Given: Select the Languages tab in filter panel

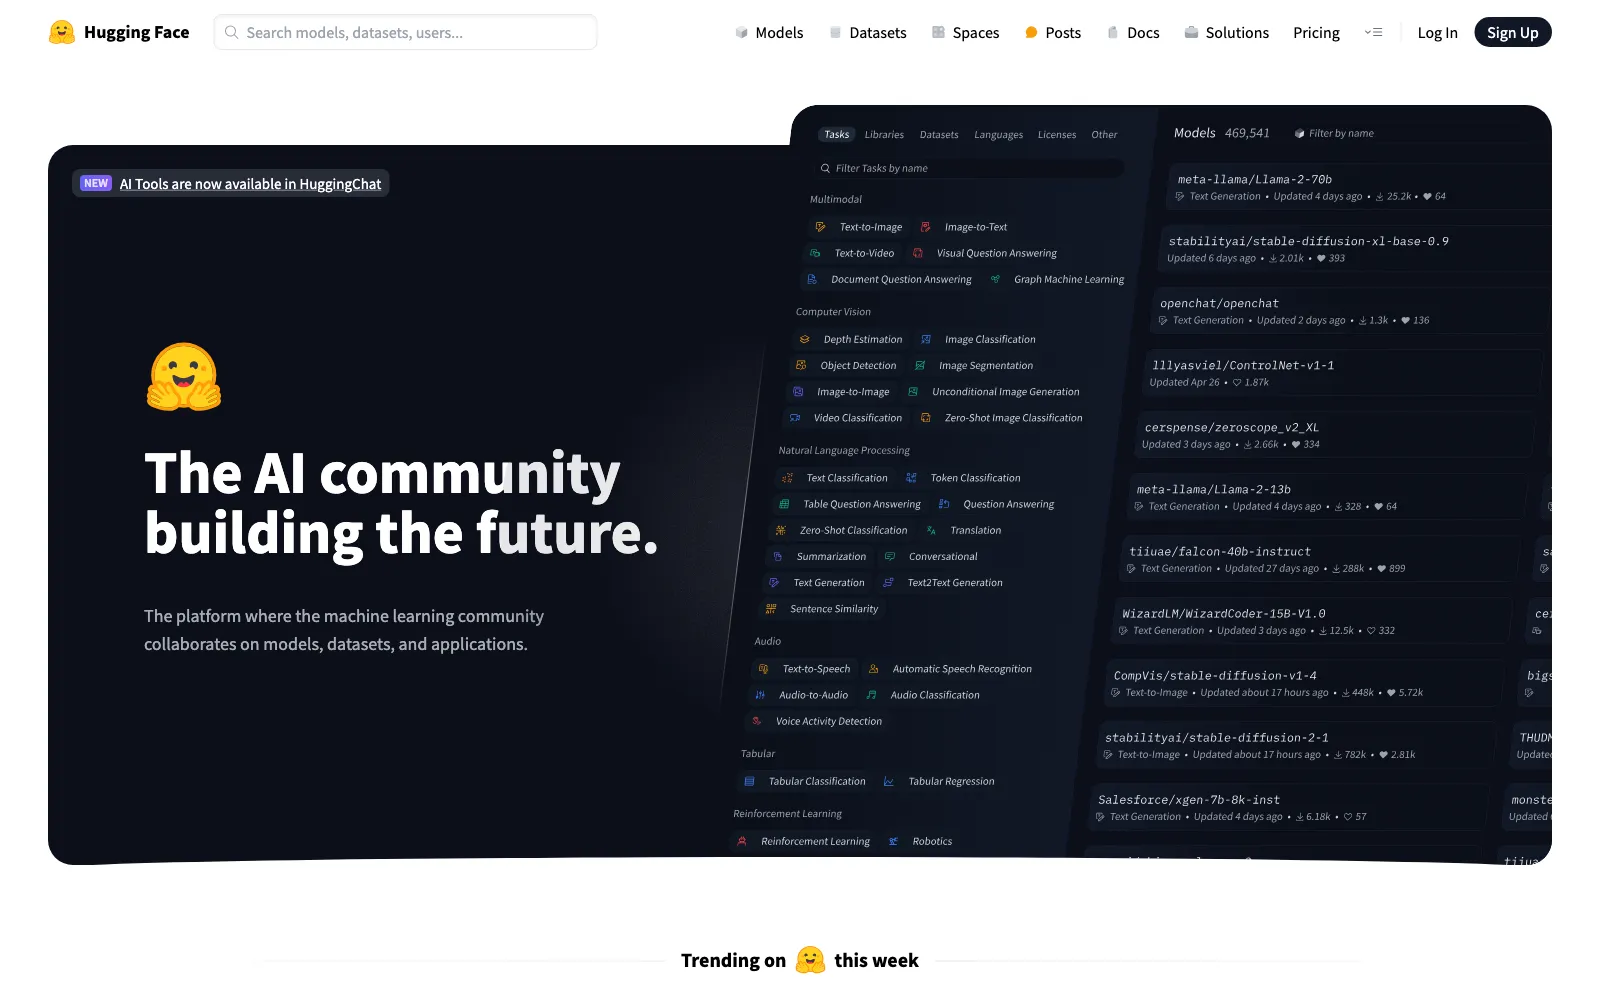Looking at the screenshot, I should coord(998,134).
